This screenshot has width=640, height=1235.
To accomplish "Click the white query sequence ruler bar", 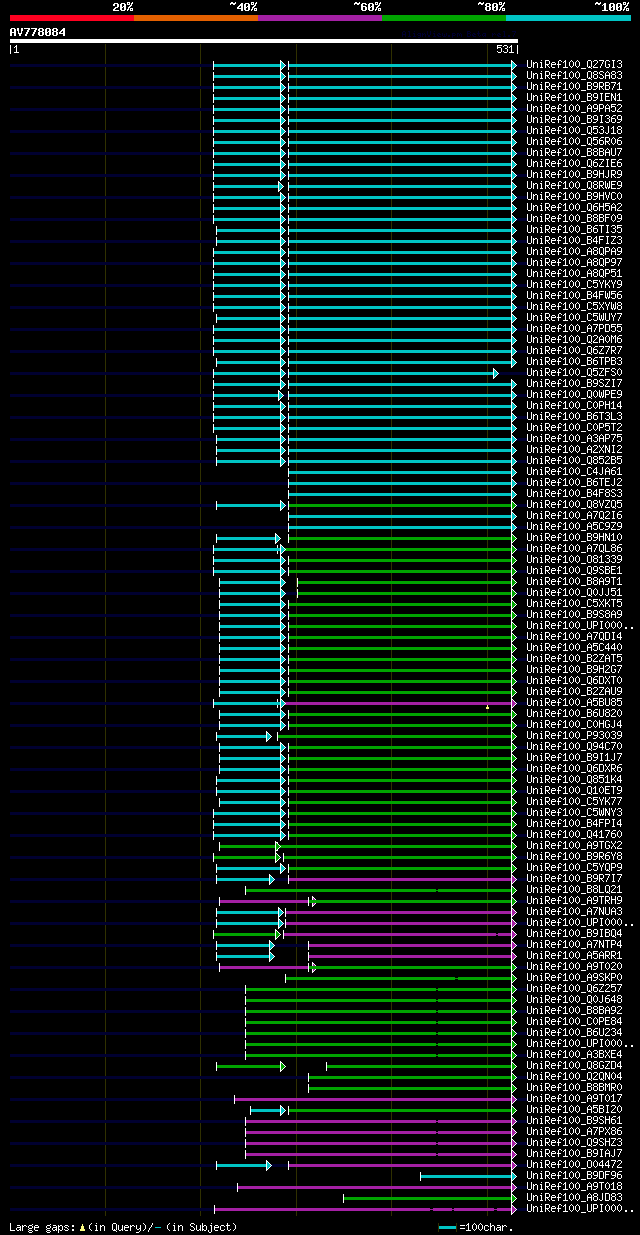I will pyautogui.click(x=264, y=41).
